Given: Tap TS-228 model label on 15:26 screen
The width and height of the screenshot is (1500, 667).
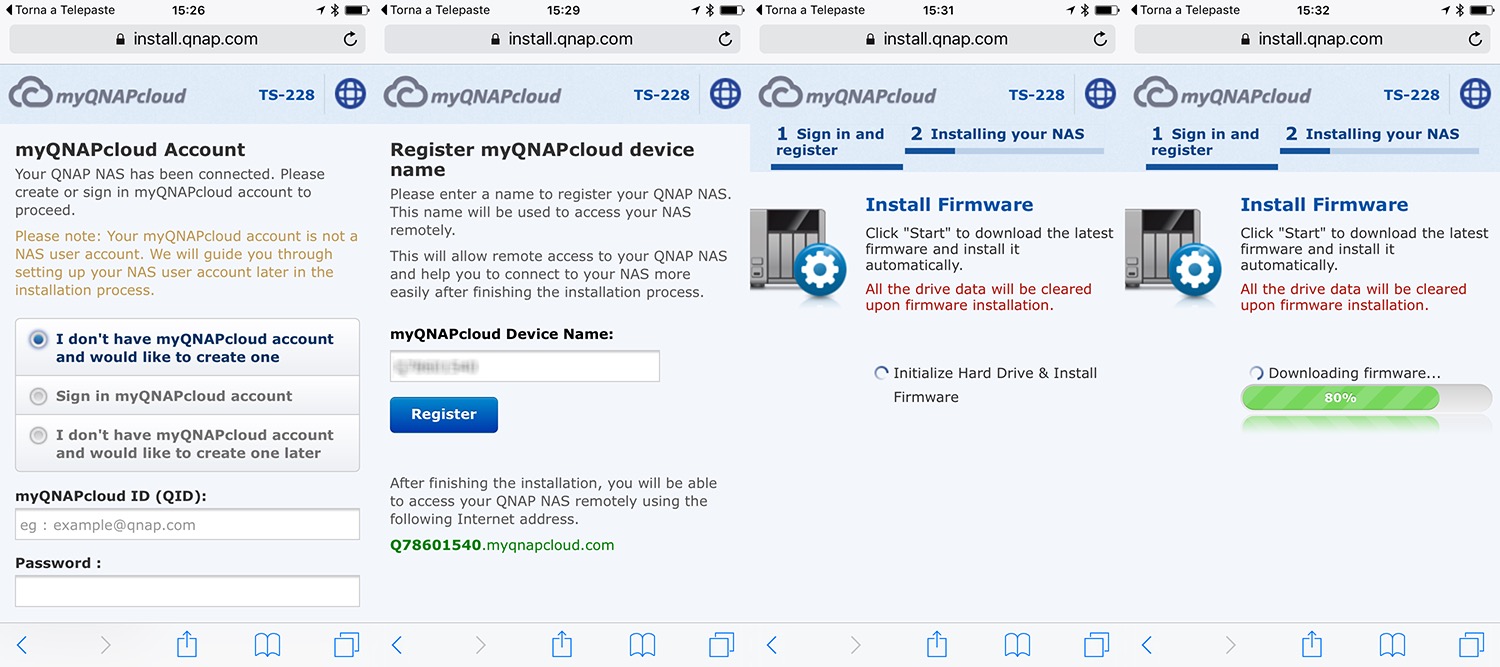Looking at the screenshot, I should (286, 95).
